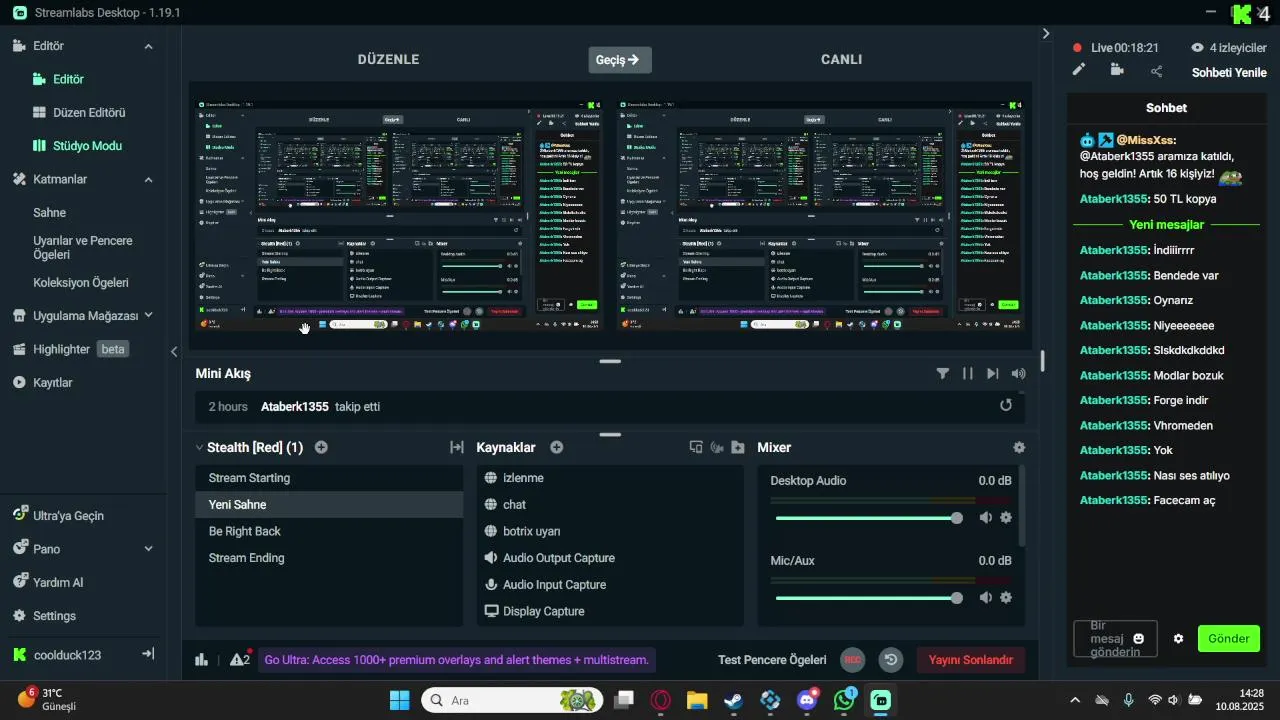Image resolution: width=1280 pixels, height=720 pixels.
Task: Select the Display Capture source
Action: (610, 611)
